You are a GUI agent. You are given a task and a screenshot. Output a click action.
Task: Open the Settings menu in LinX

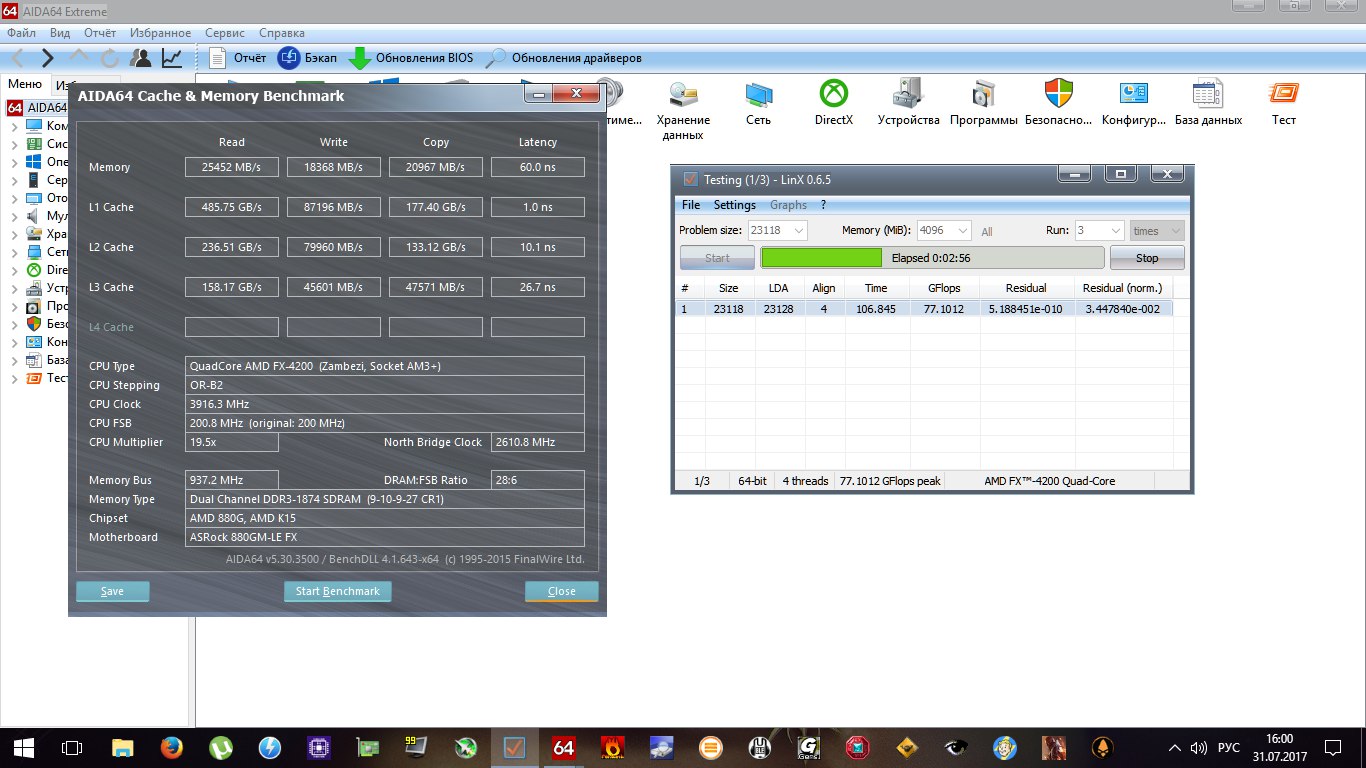point(735,205)
